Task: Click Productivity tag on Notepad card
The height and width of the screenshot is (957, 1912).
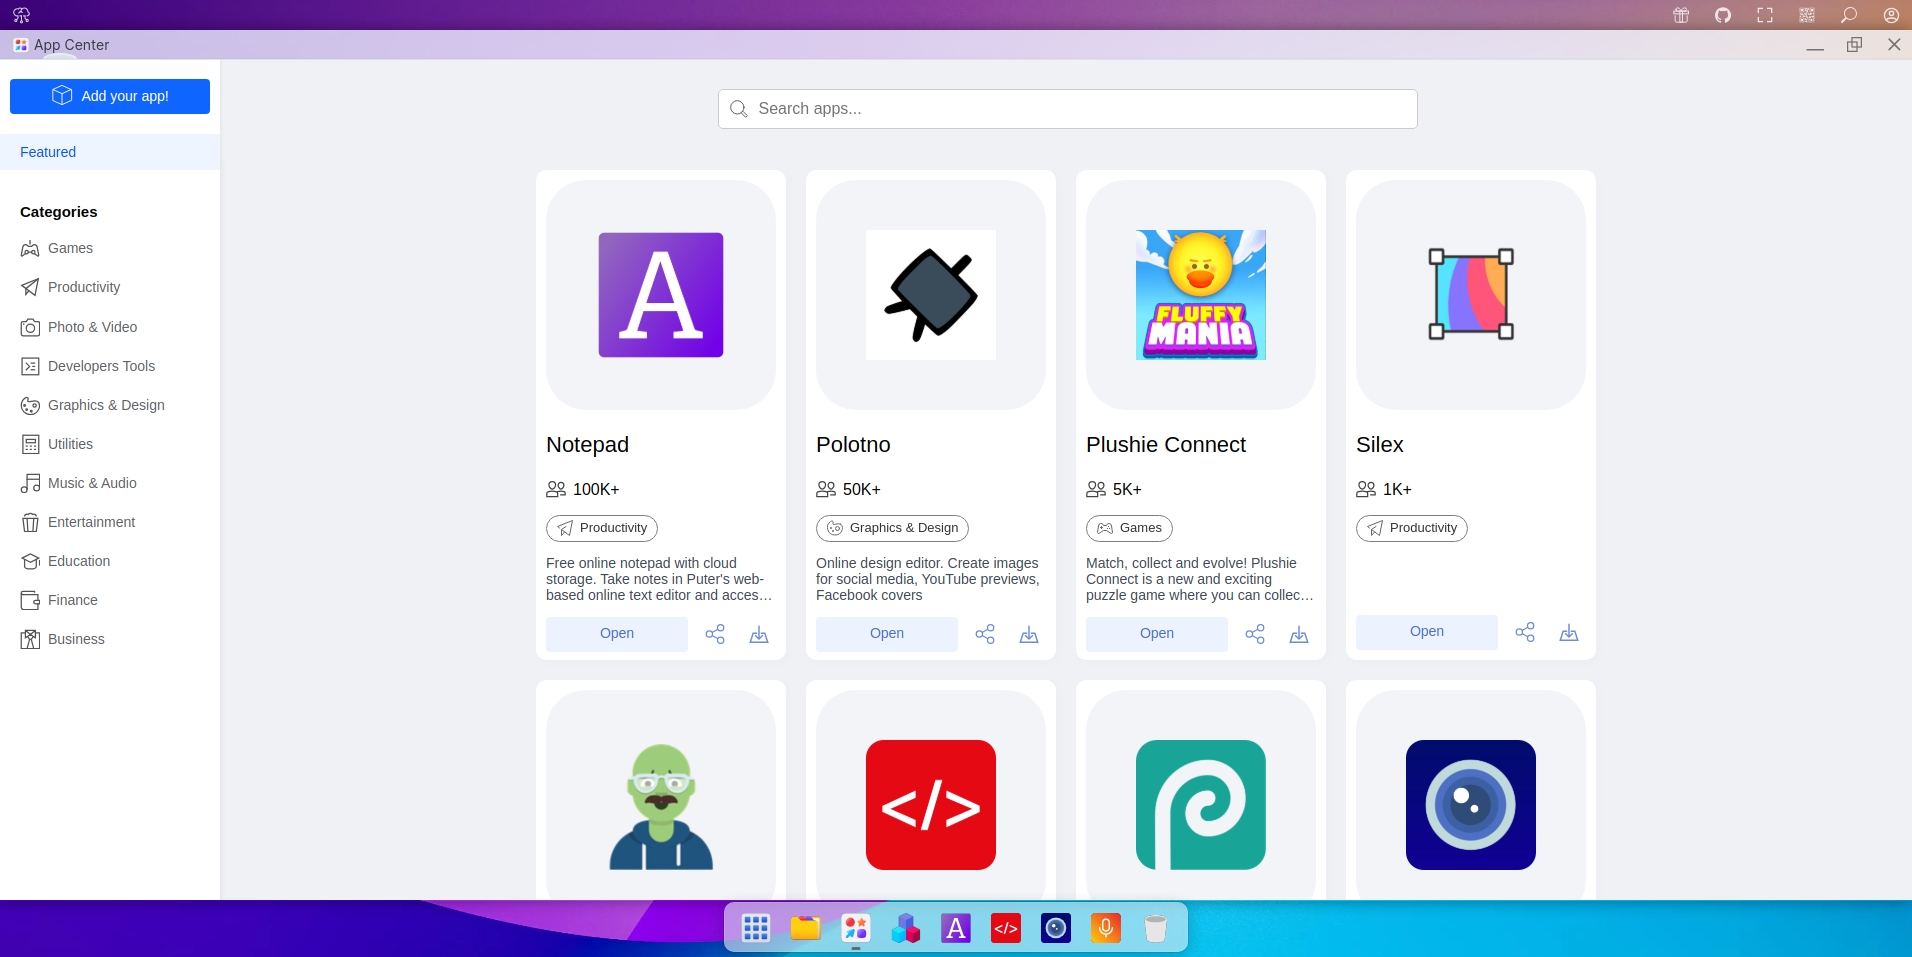Action: [x=602, y=528]
